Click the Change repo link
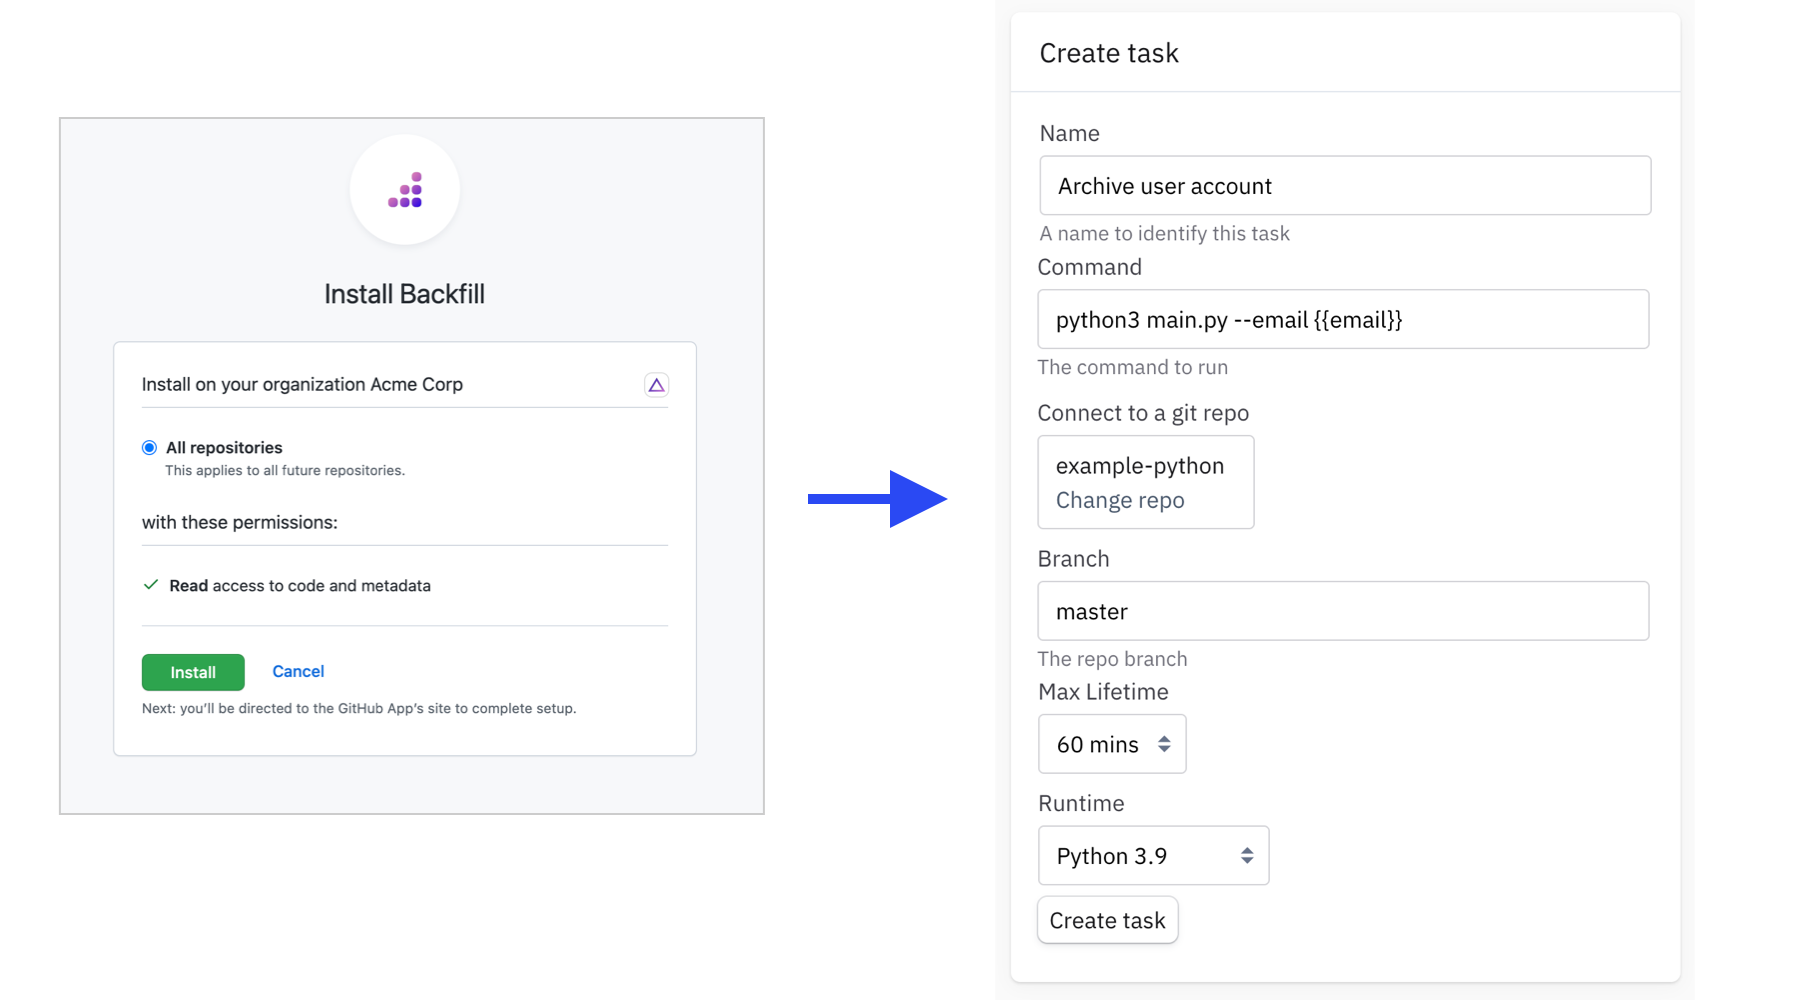Image resolution: width=1800 pixels, height=1000 pixels. 1120,500
